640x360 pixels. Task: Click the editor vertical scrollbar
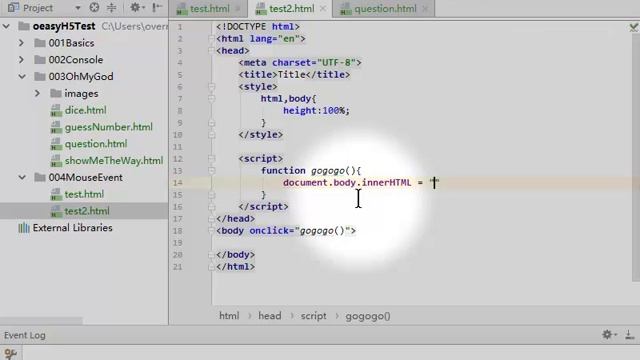click(x=636, y=157)
